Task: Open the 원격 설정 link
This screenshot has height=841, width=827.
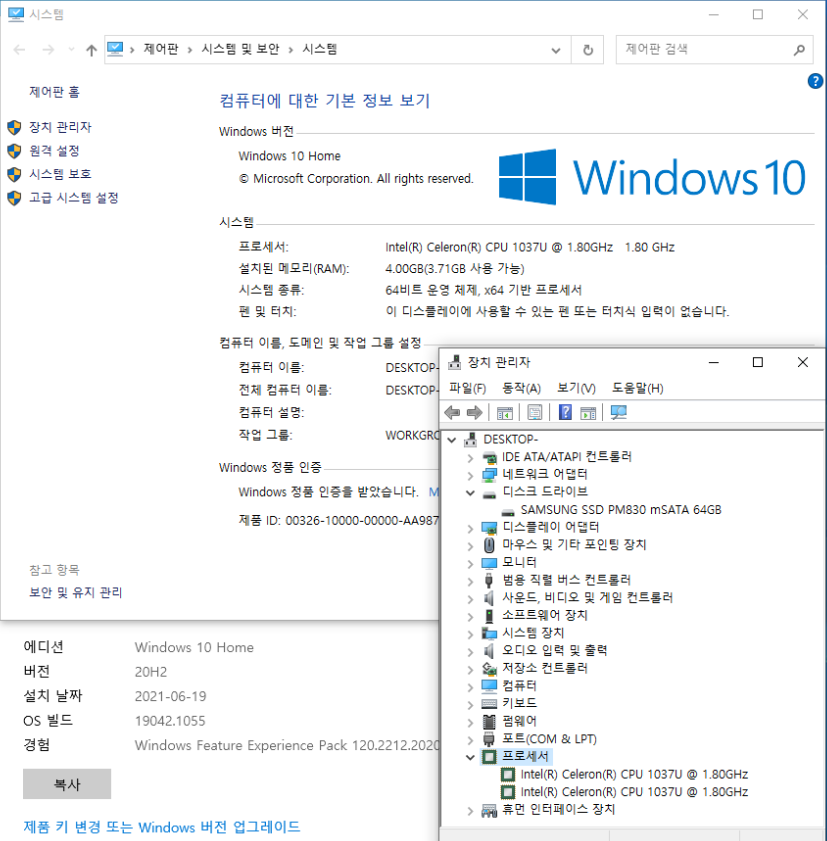Action: (54, 151)
